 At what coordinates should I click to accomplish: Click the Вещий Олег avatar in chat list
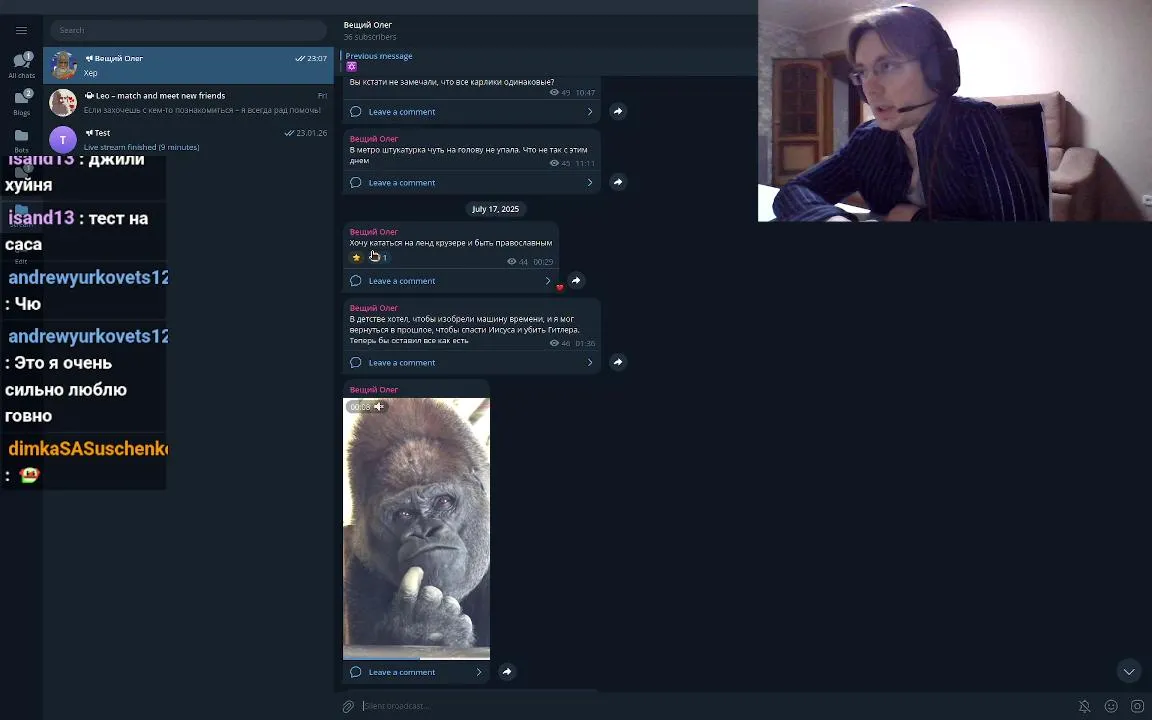point(63,65)
